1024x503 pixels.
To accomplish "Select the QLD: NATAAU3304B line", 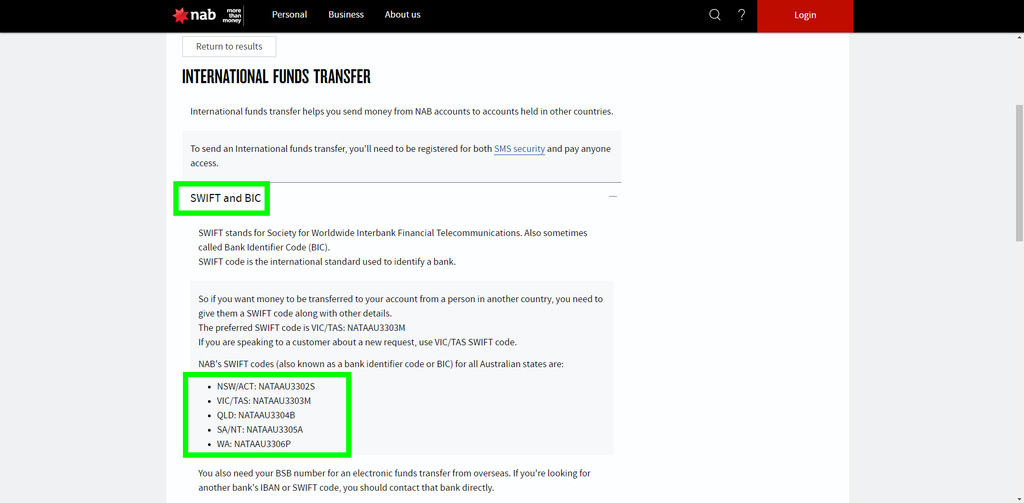I will [x=256, y=415].
